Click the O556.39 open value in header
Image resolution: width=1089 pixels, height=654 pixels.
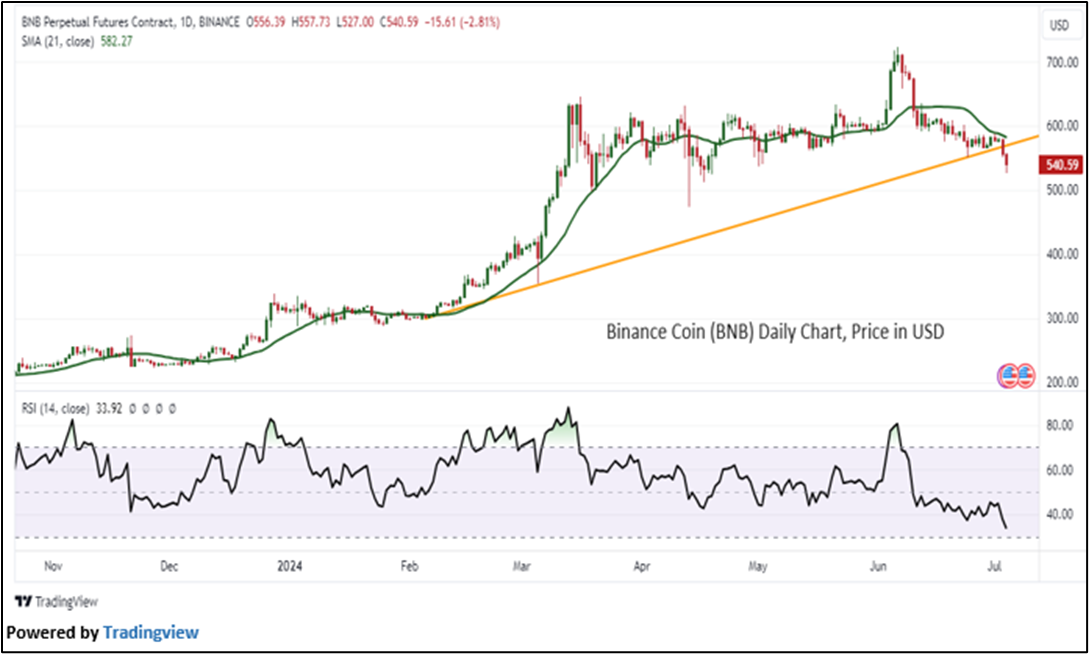[266, 23]
